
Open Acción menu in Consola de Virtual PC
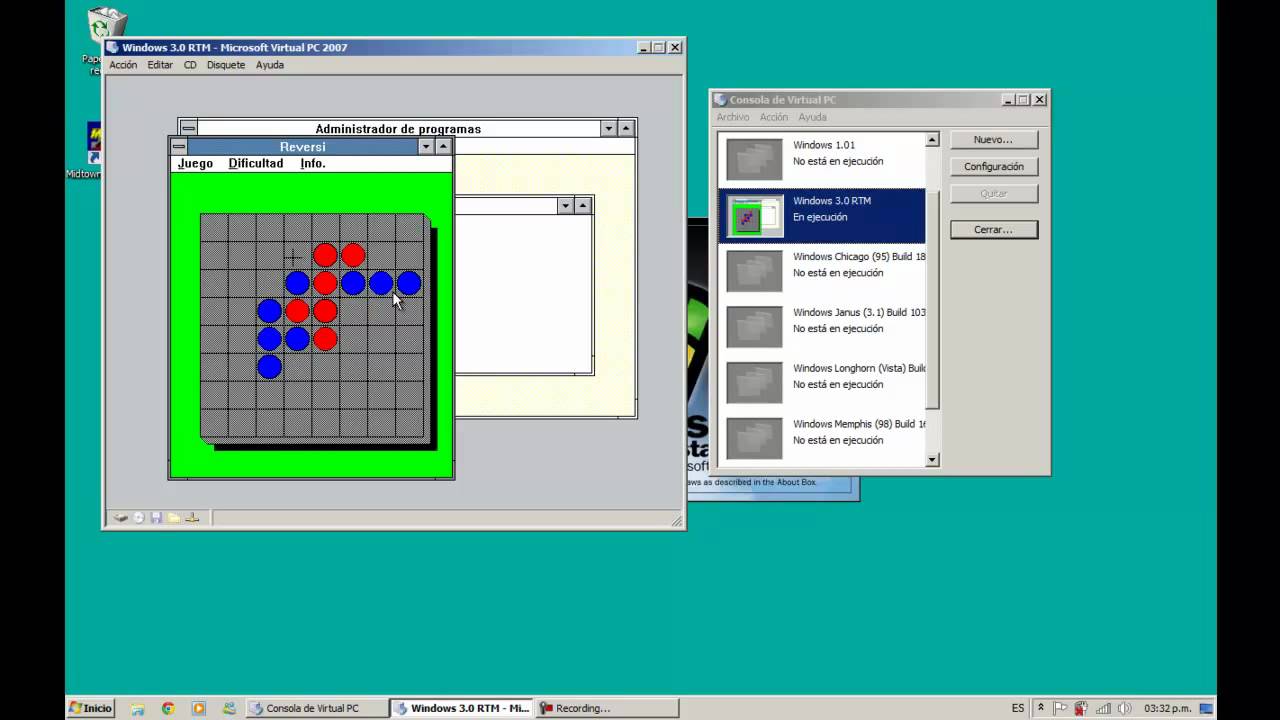[x=774, y=117]
